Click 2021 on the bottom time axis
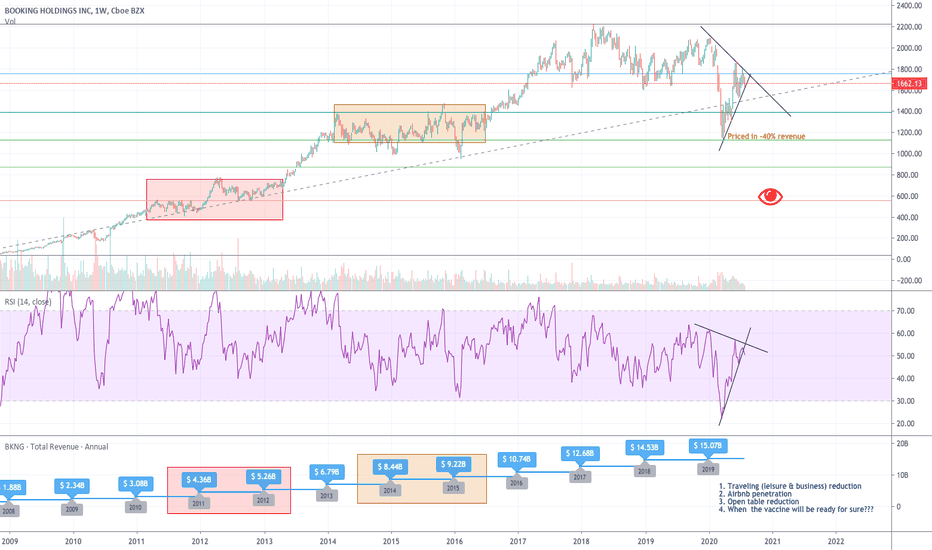The width and height of the screenshot is (932, 550). pos(773,541)
